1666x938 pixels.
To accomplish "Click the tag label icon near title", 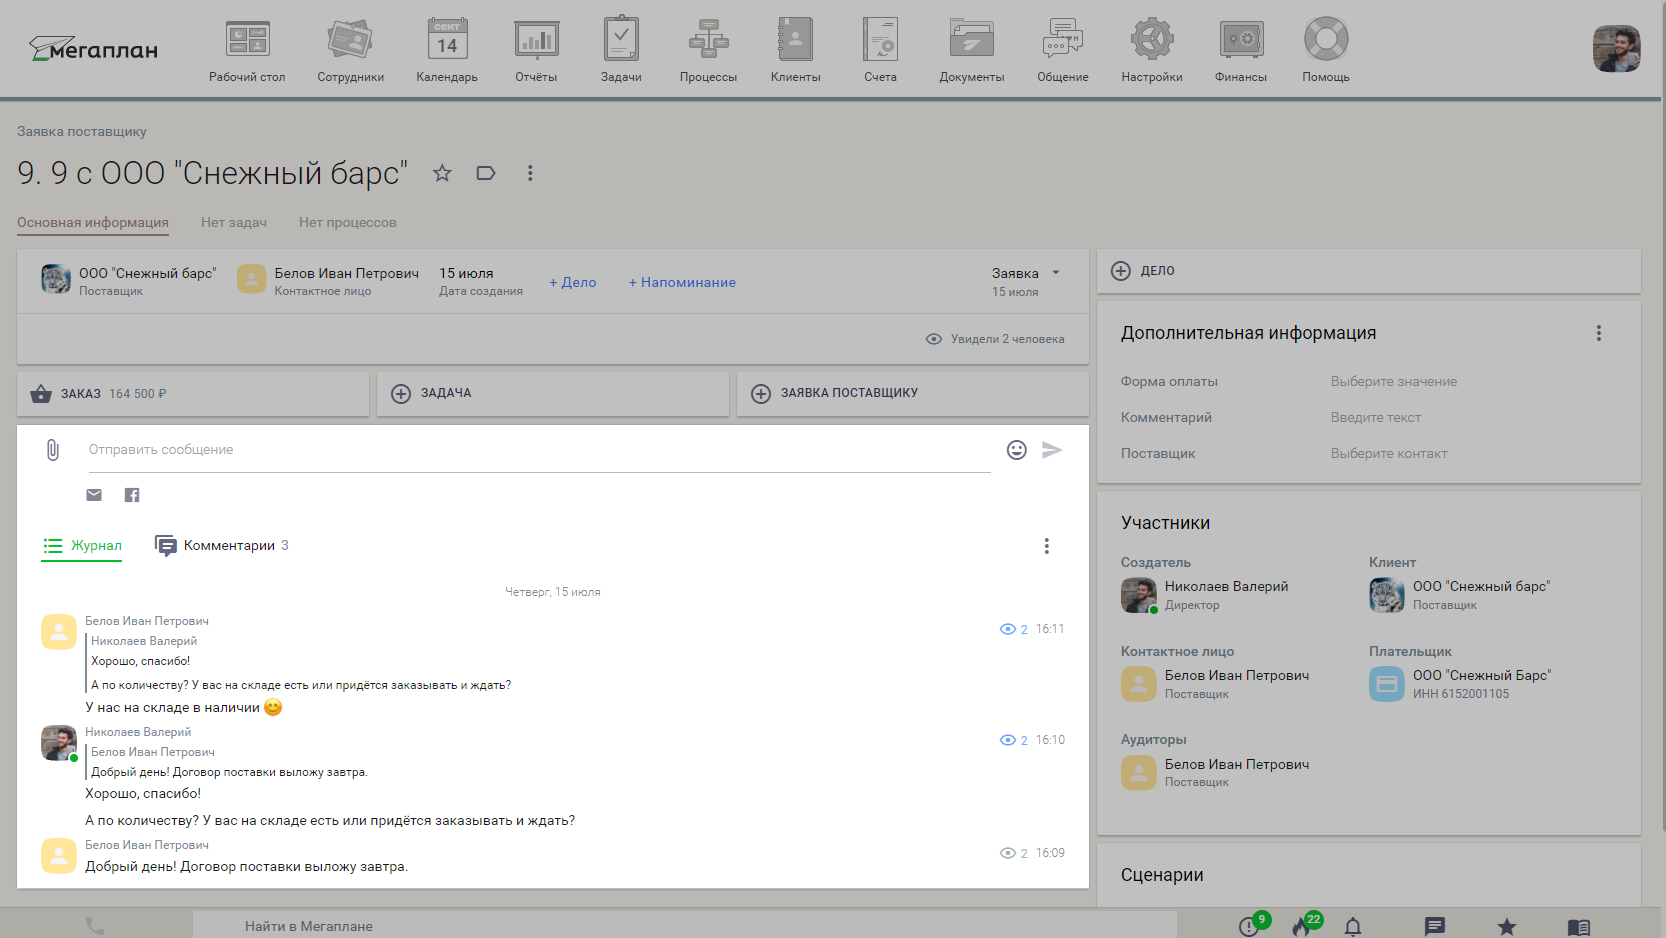I will [486, 173].
